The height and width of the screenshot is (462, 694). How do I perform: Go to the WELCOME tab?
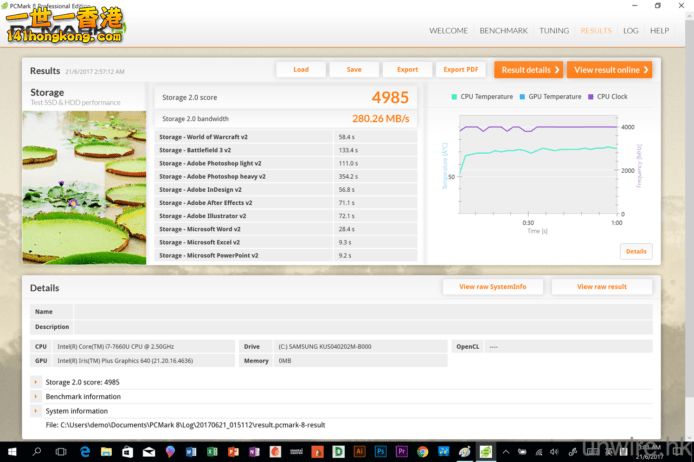(x=448, y=31)
